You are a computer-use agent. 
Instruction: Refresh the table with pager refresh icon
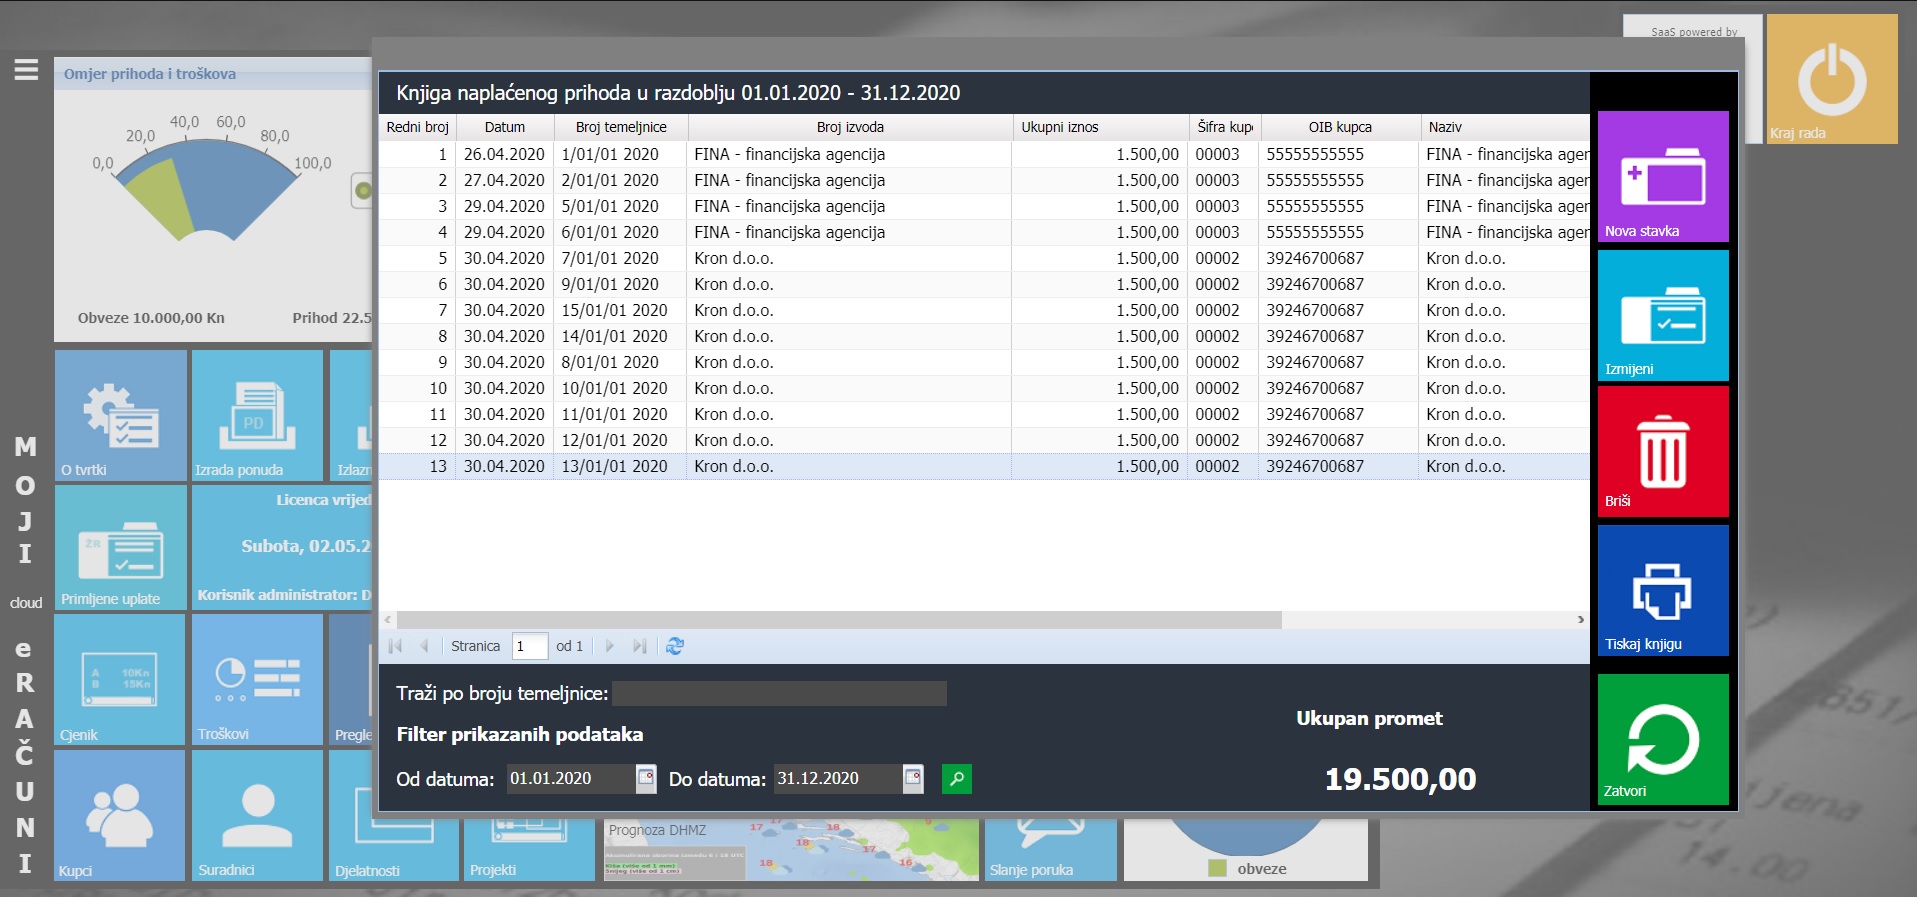(675, 646)
